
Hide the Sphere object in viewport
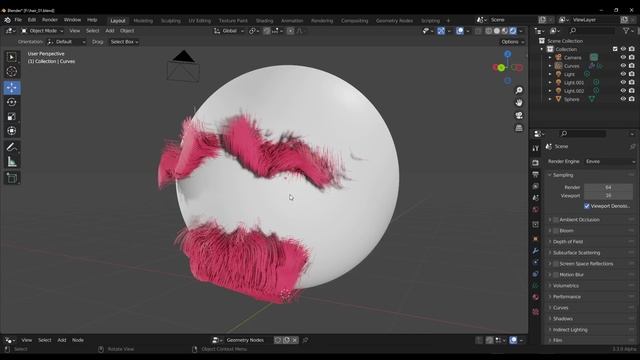click(623, 99)
